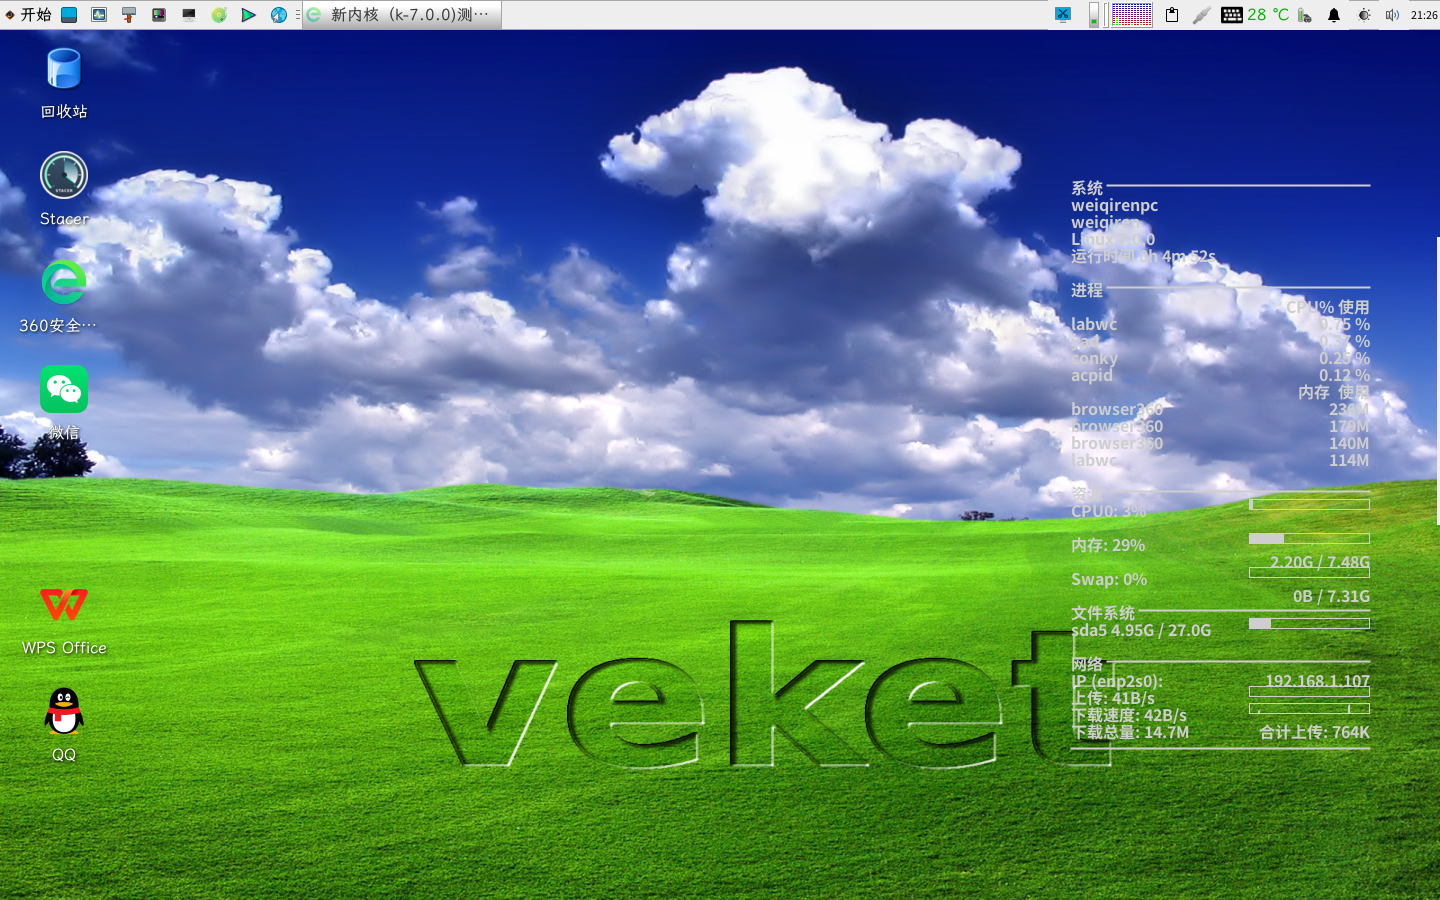Image resolution: width=1440 pixels, height=900 pixels.
Task: Click the screenshot scissors icon in the tray
Action: coord(1063,14)
